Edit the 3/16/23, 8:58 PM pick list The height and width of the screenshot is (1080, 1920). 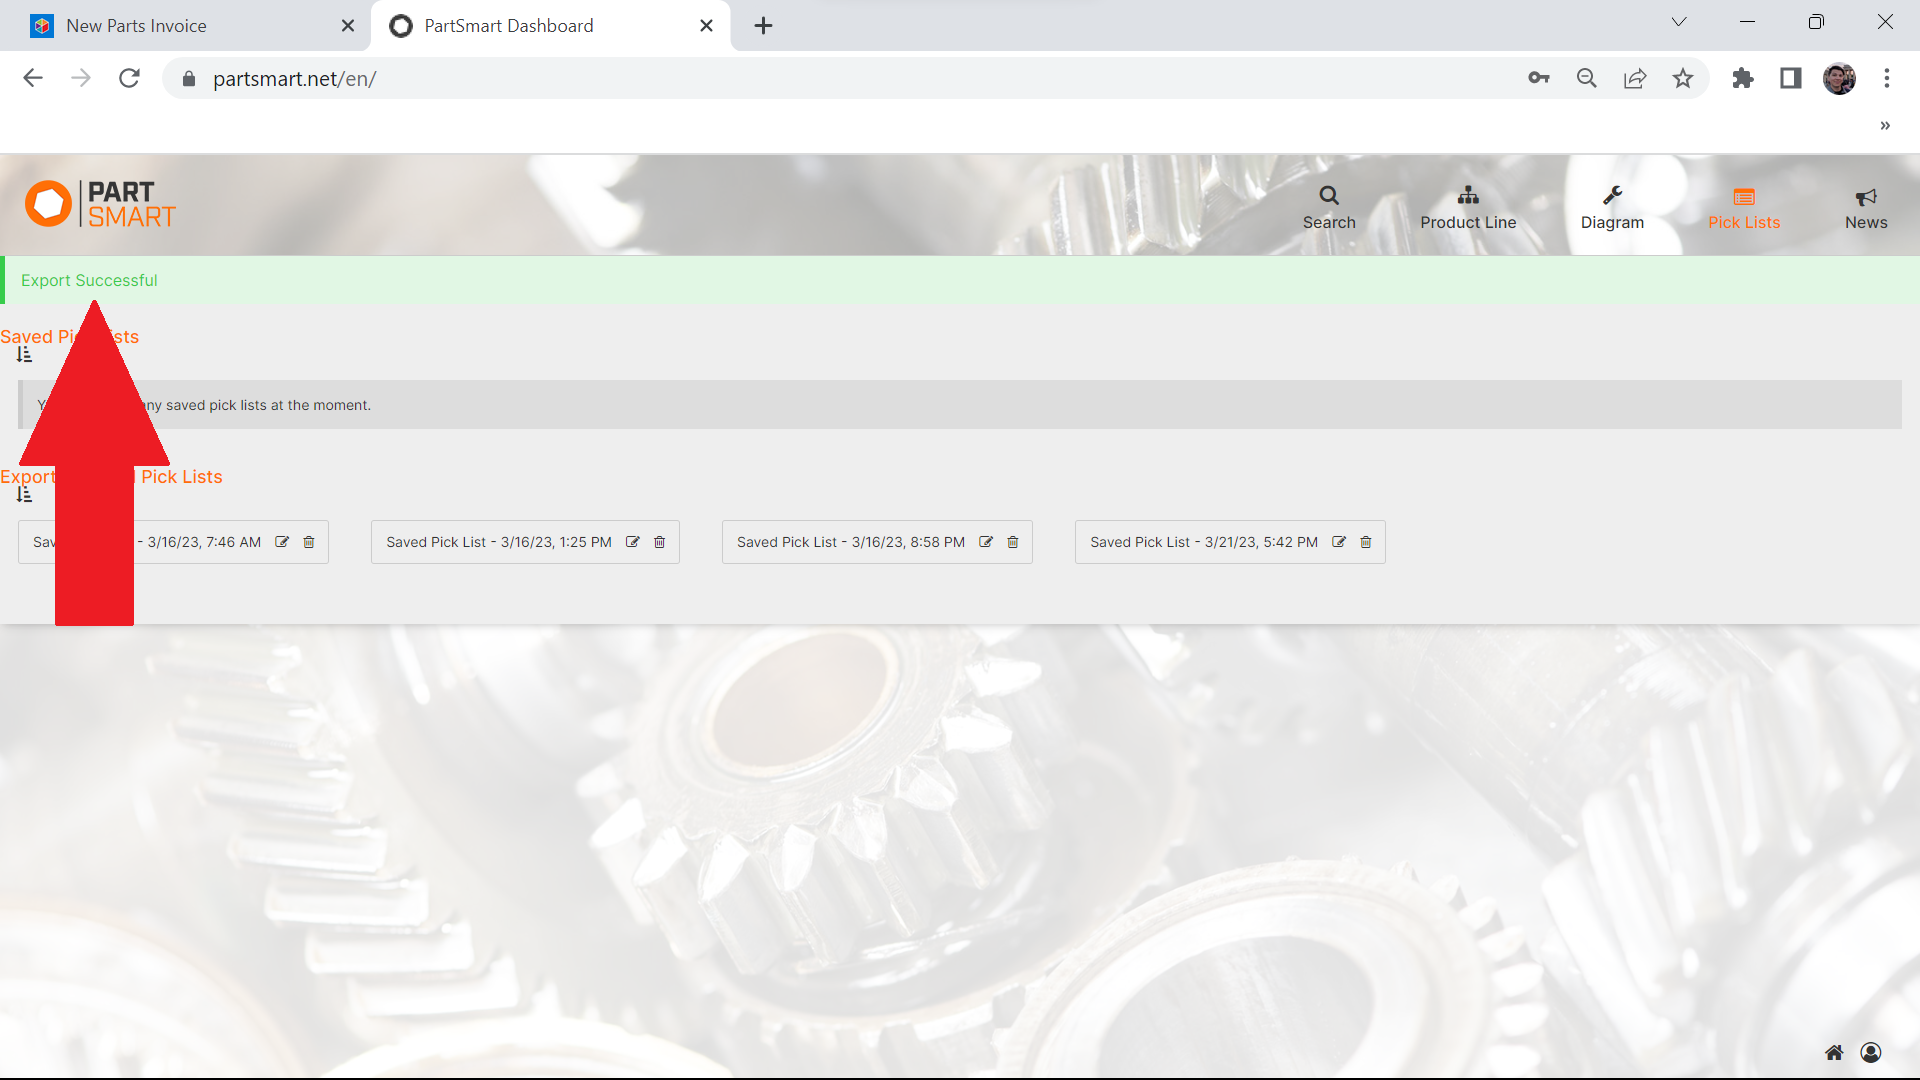[986, 542]
